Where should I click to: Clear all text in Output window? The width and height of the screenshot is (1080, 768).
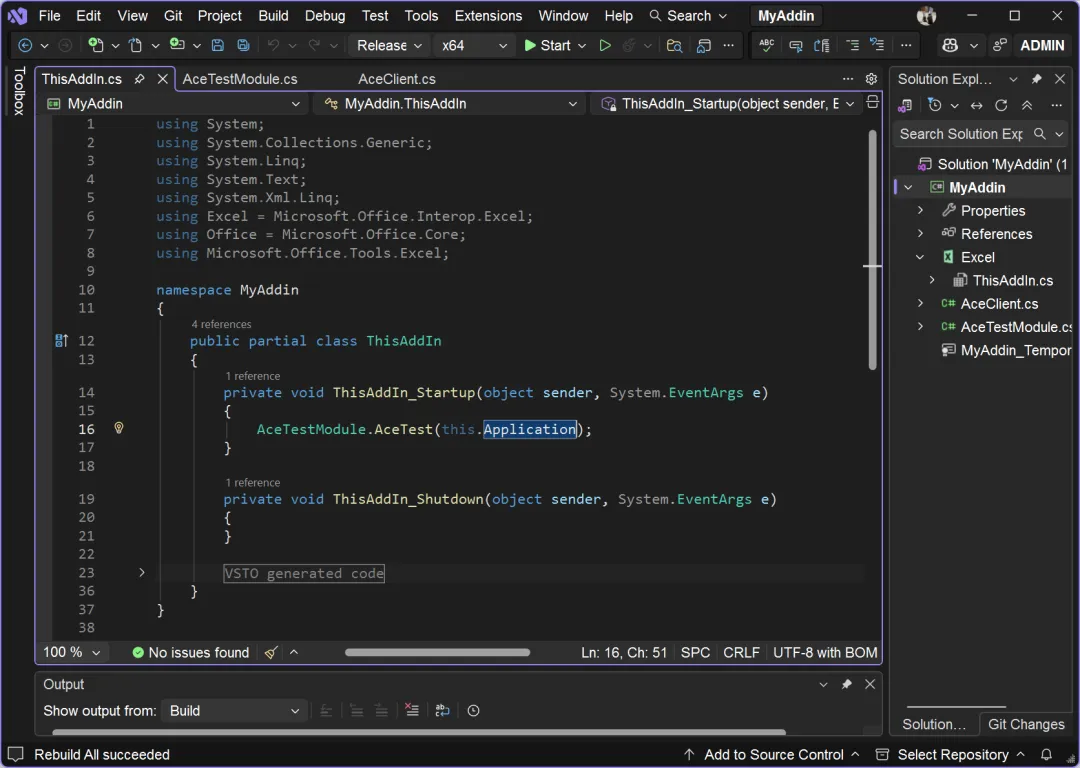point(411,711)
